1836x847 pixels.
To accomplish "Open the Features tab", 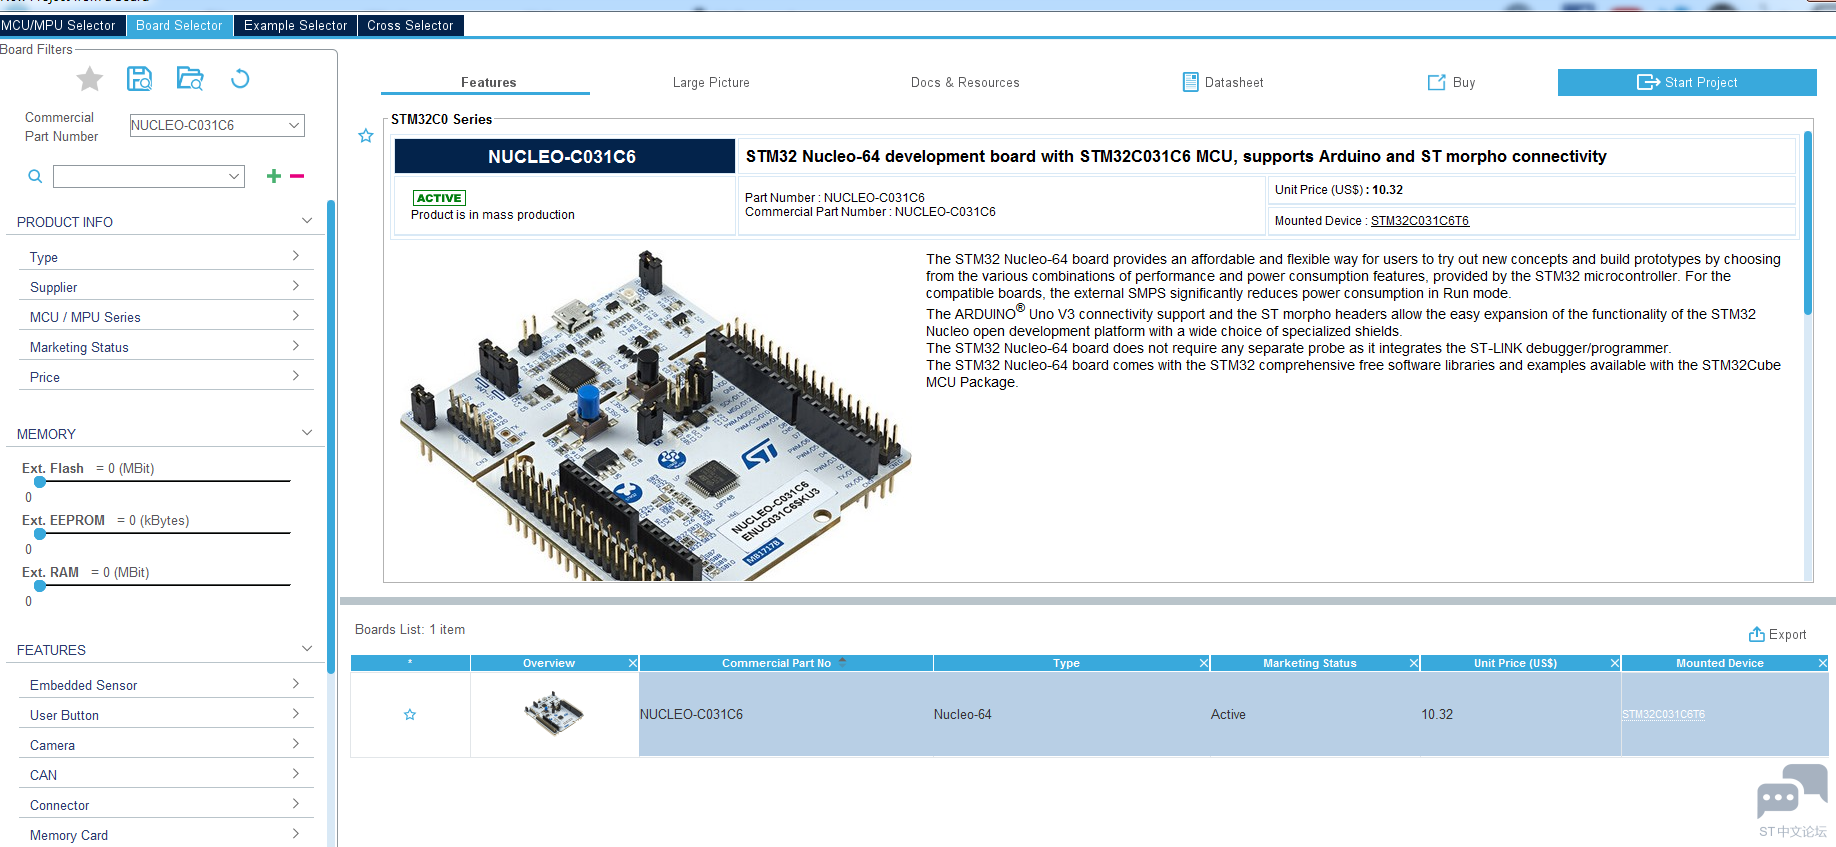I will point(488,82).
